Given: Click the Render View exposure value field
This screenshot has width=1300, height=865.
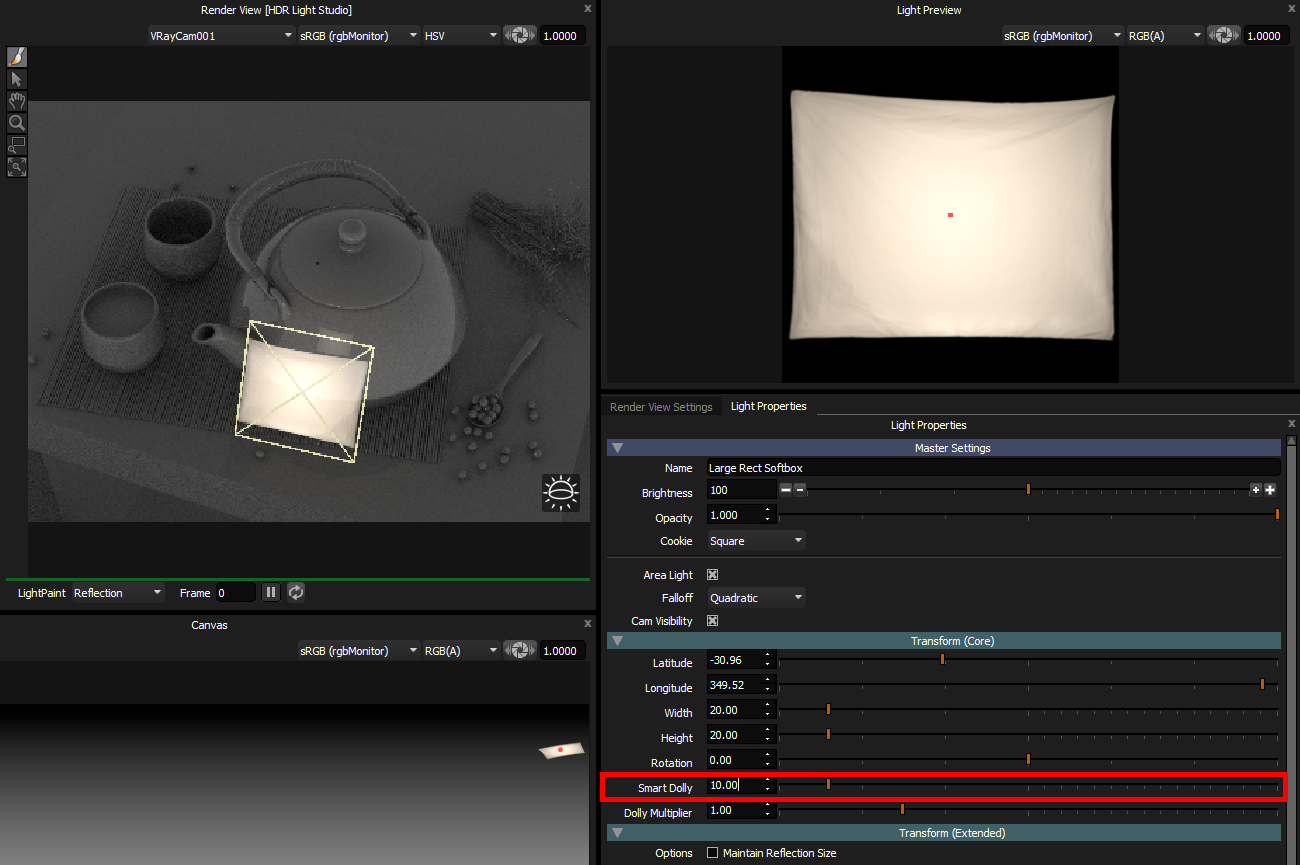Looking at the screenshot, I should [x=563, y=35].
